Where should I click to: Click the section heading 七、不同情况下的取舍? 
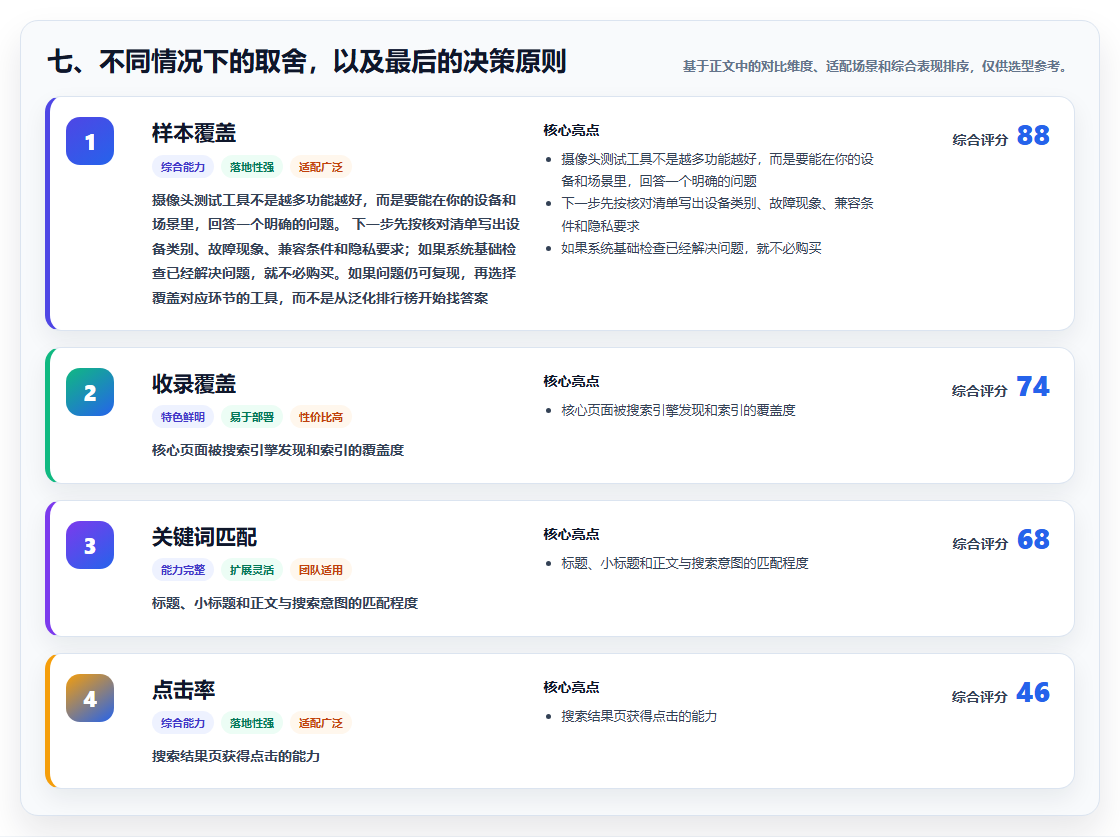[306, 61]
